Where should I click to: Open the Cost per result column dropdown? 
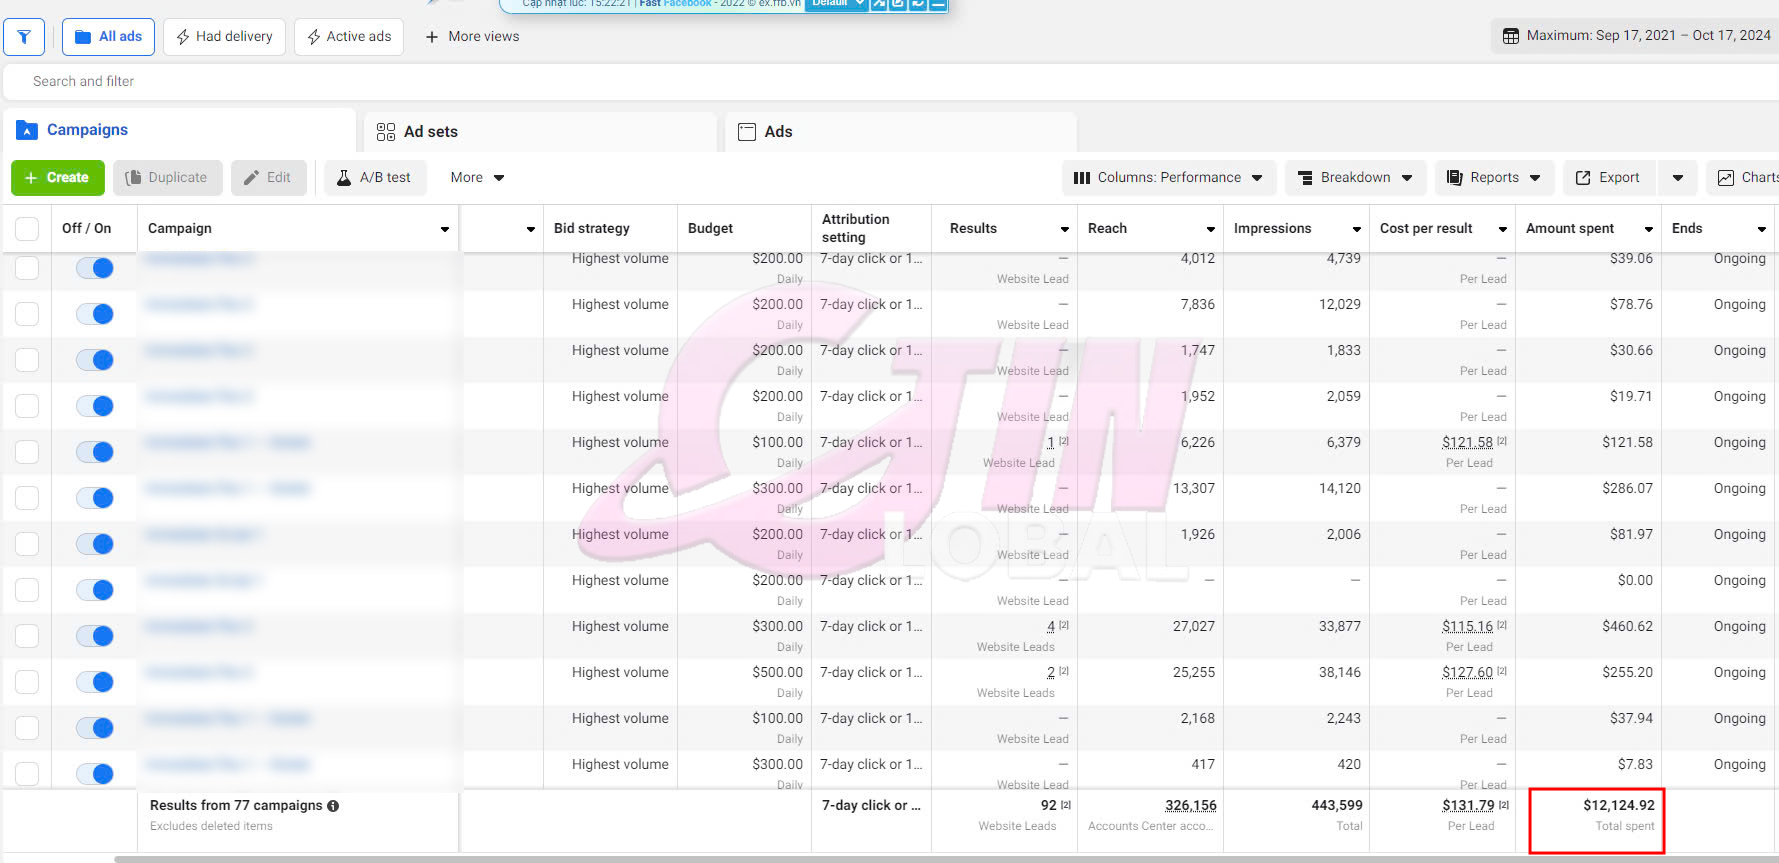[1503, 229]
